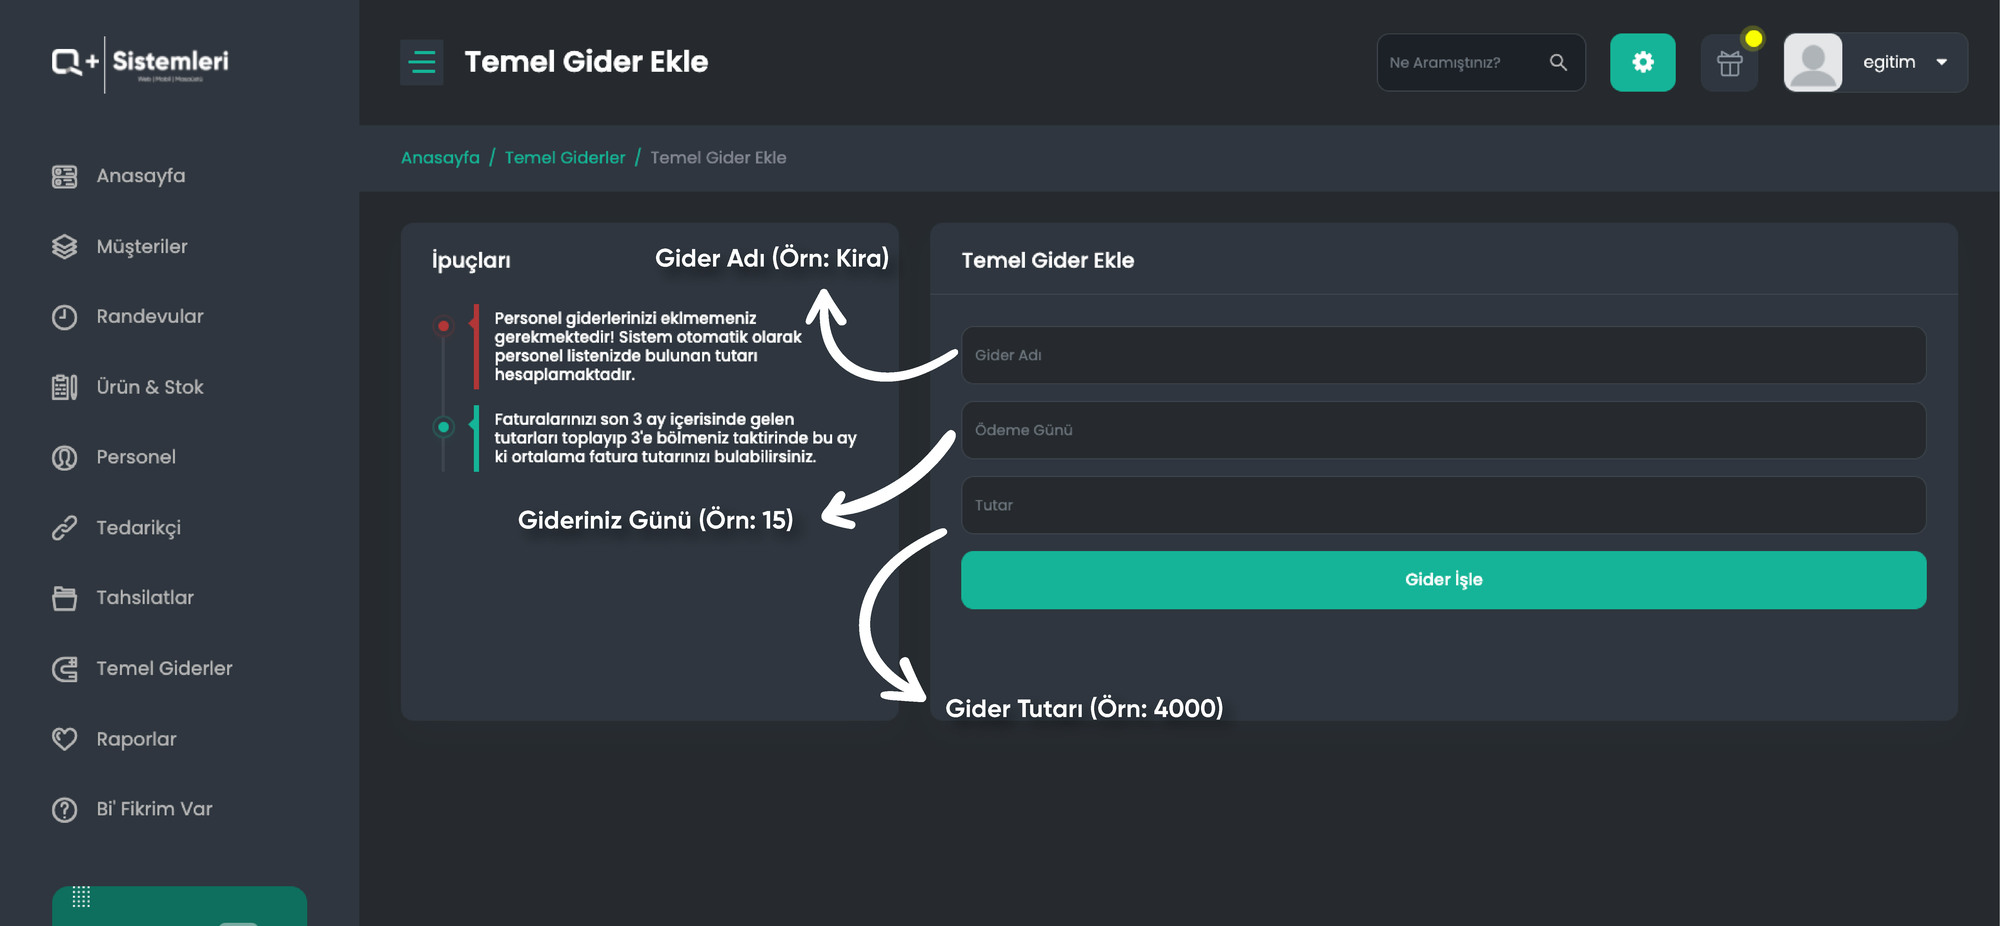Viewport: 2000px width, 926px height.
Task: Follow the Temel Giderler breadcrumb link
Action: click(565, 158)
